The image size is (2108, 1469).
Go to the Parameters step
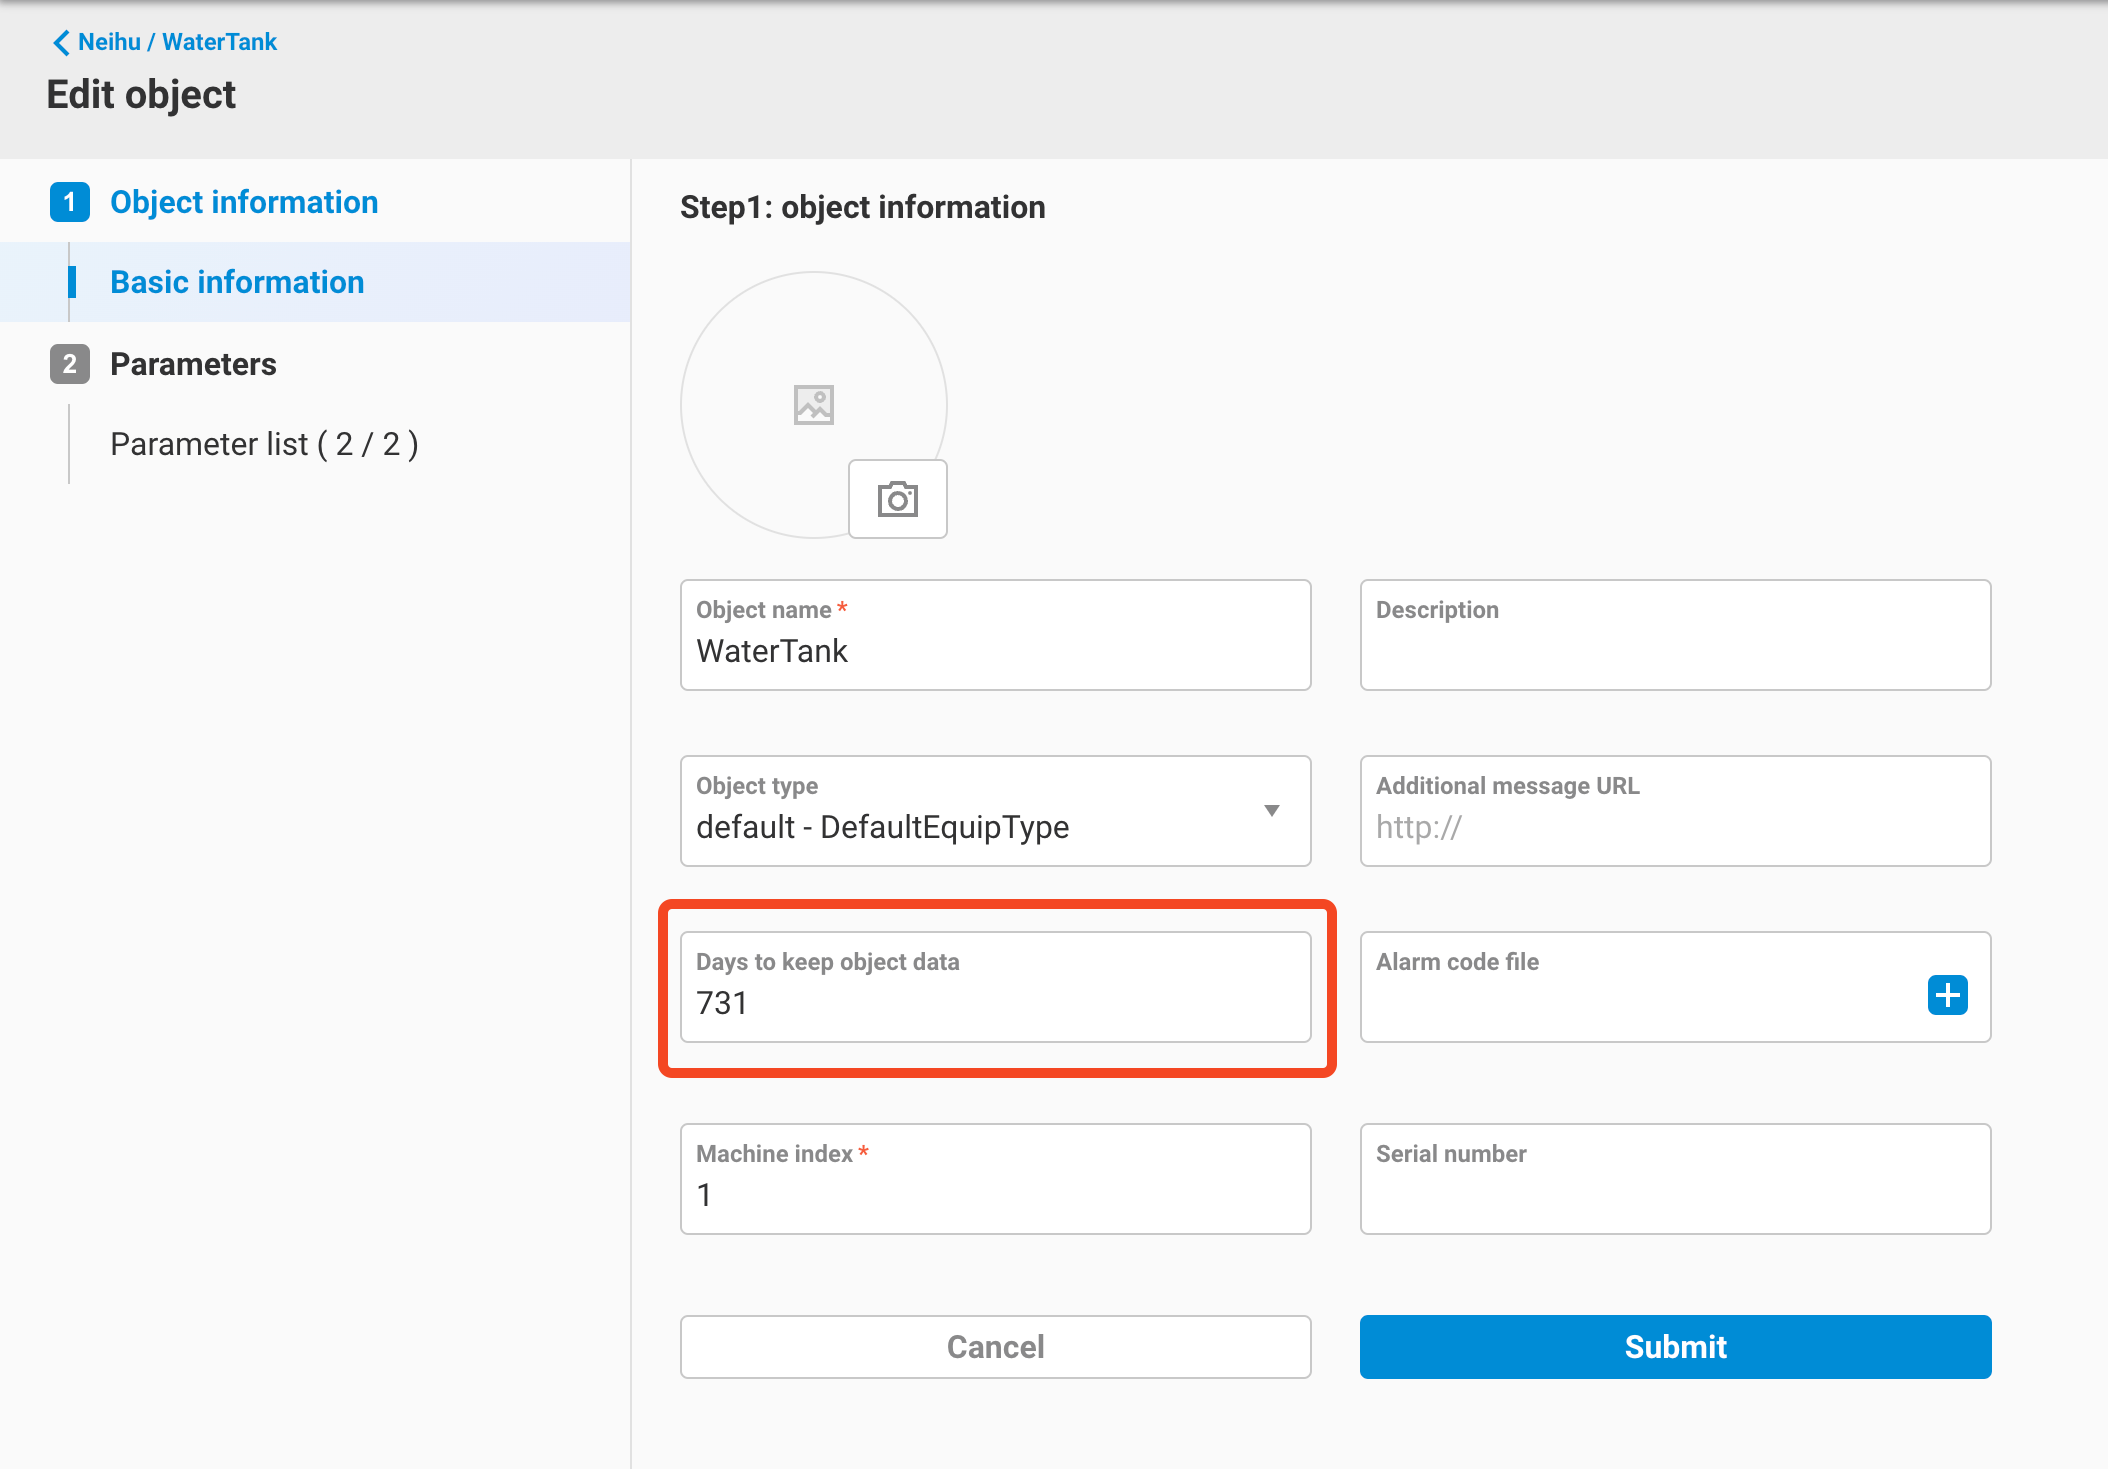tap(193, 364)
